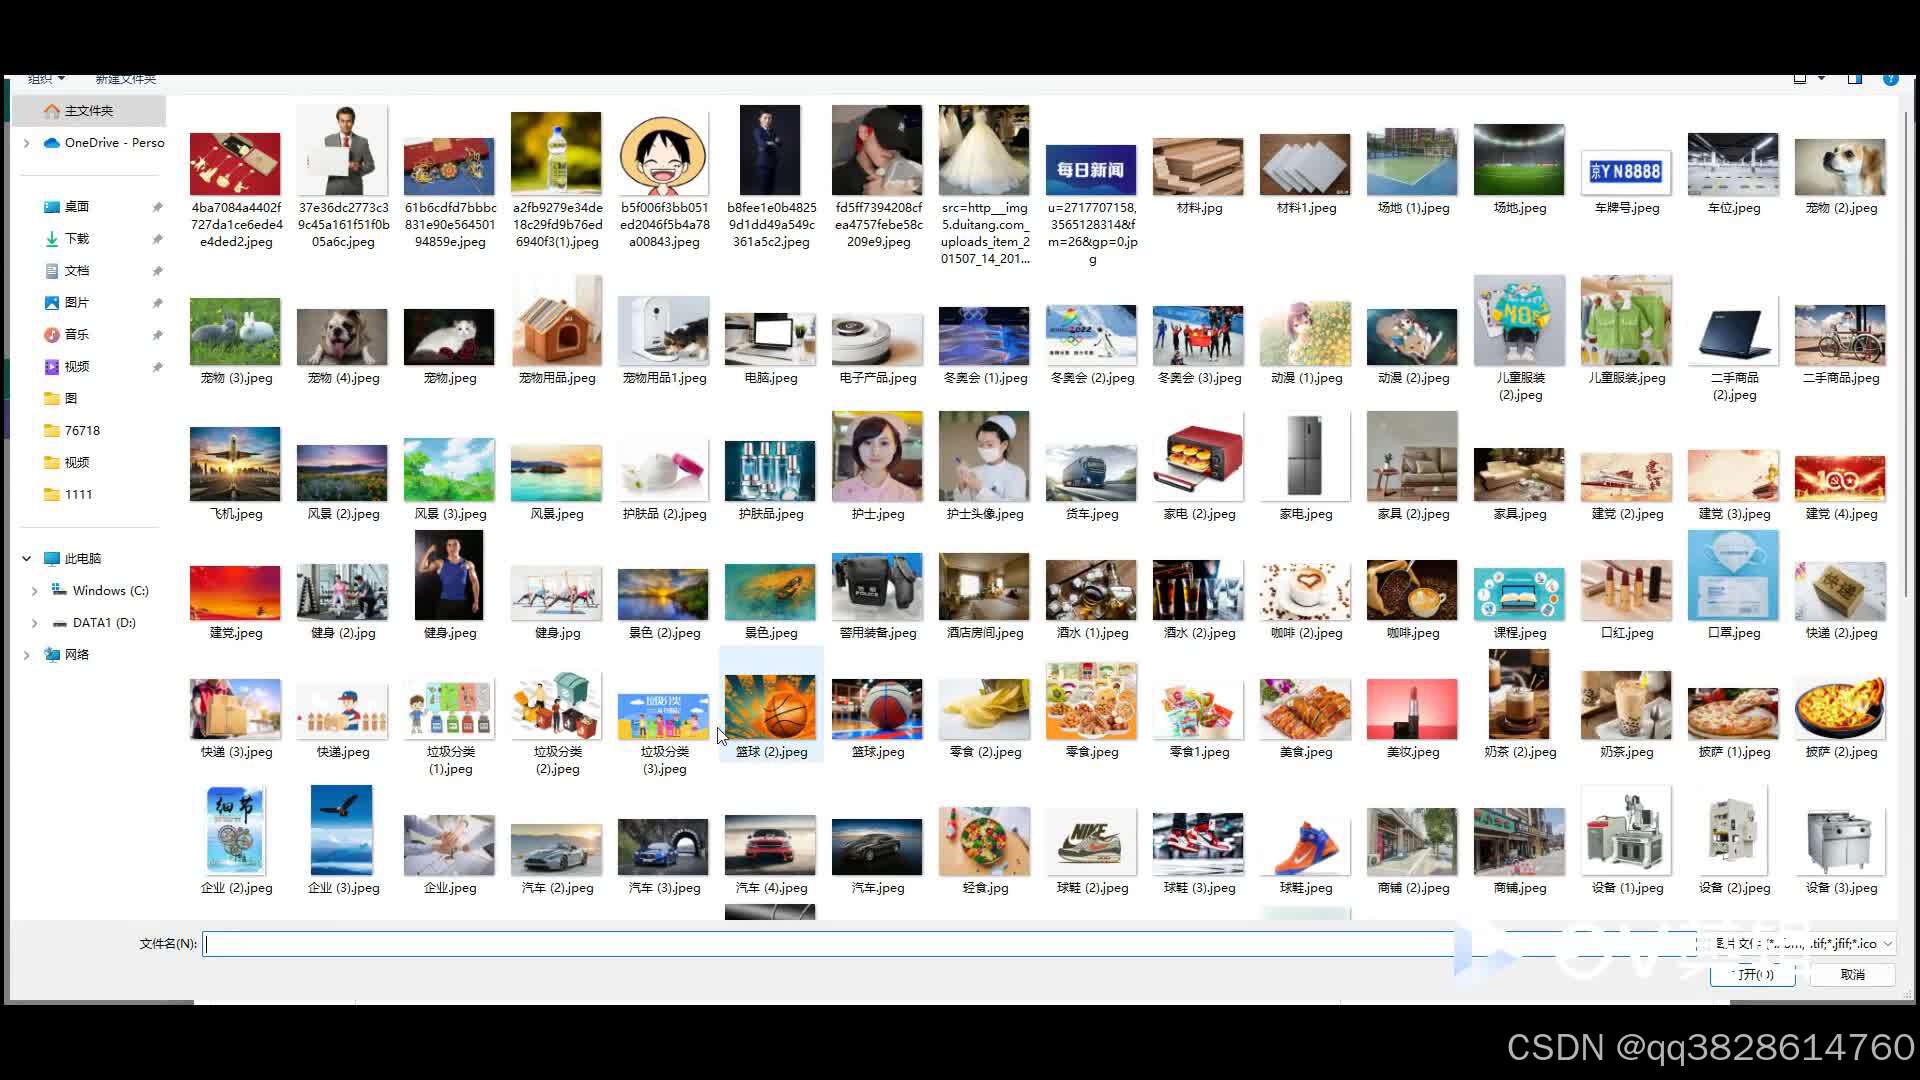Screen dimensions: 1920x1080
Task: Select the 图片 pictures folder in the sidebar
Action: (76, 303)
